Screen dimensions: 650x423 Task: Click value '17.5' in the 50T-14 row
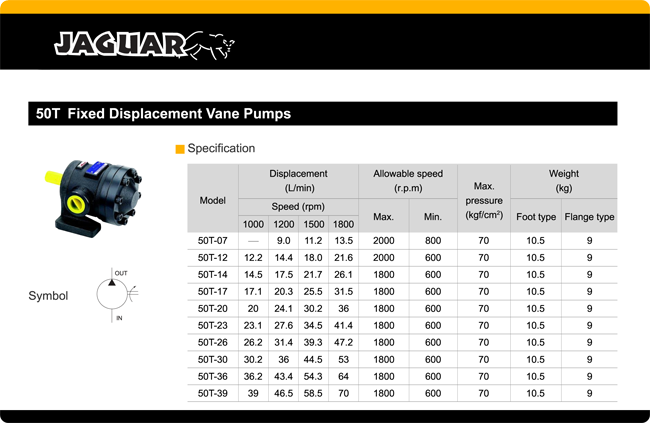284,275
